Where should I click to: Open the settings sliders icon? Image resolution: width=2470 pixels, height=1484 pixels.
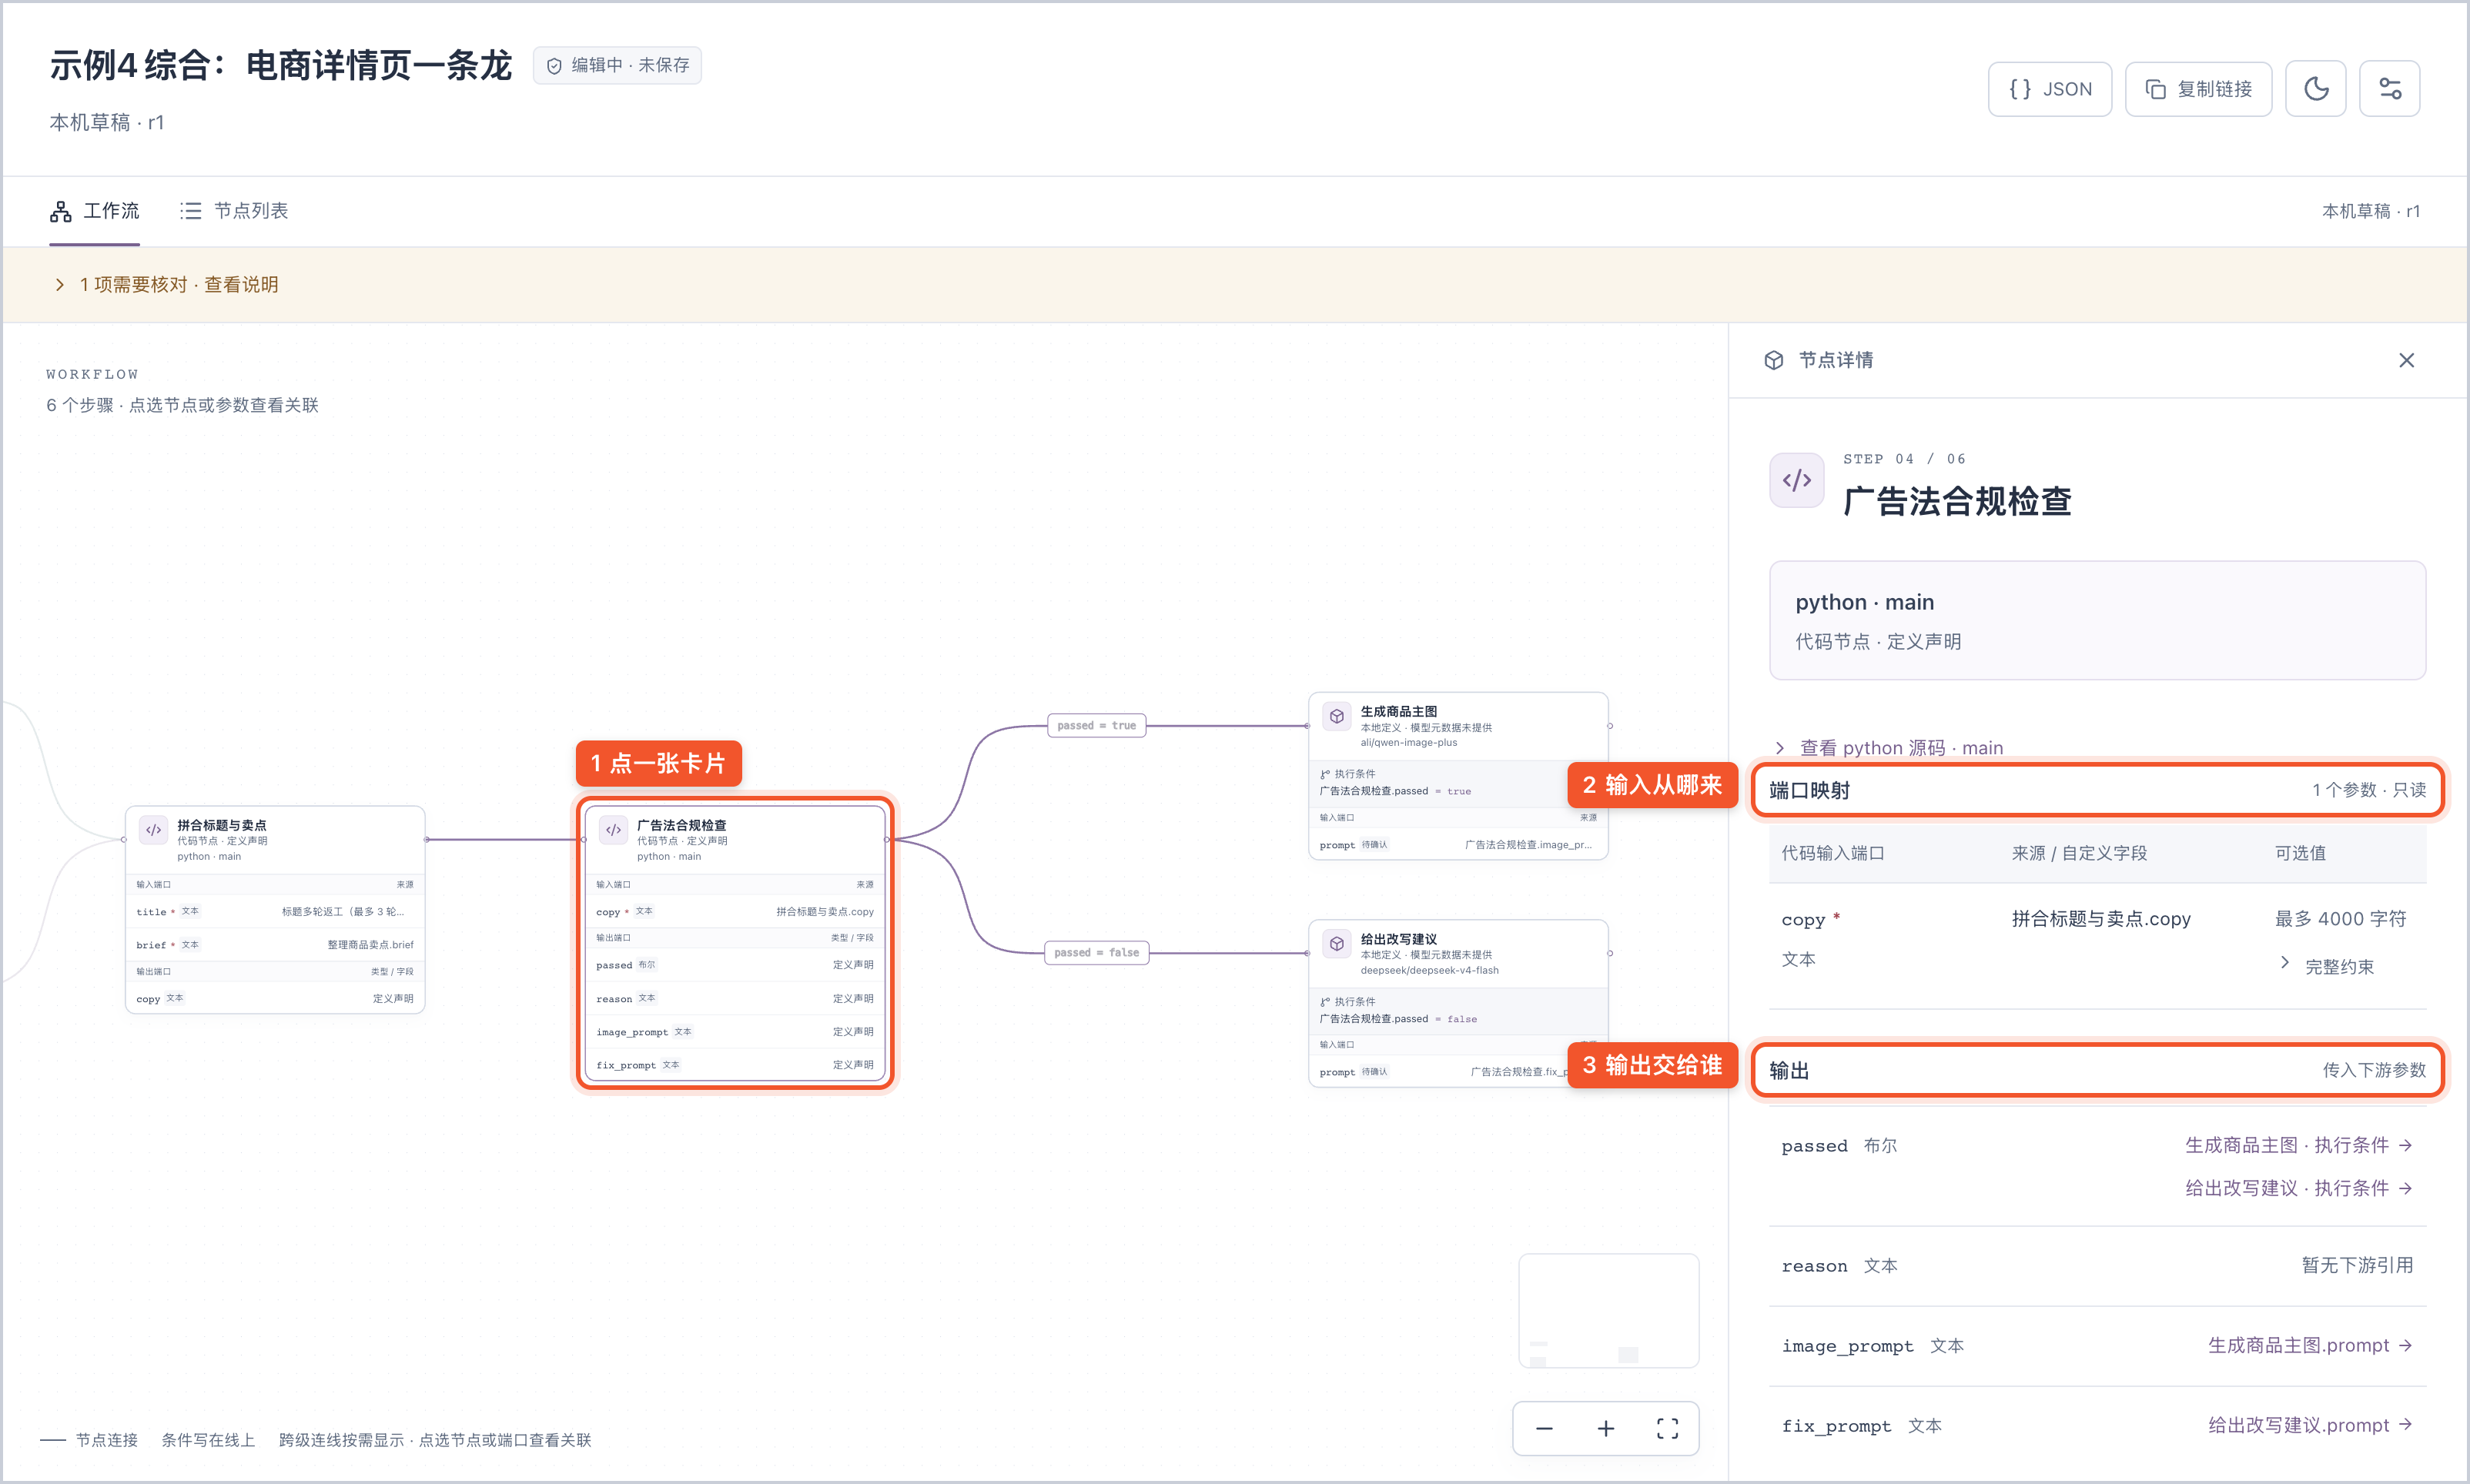(2389, 89)
